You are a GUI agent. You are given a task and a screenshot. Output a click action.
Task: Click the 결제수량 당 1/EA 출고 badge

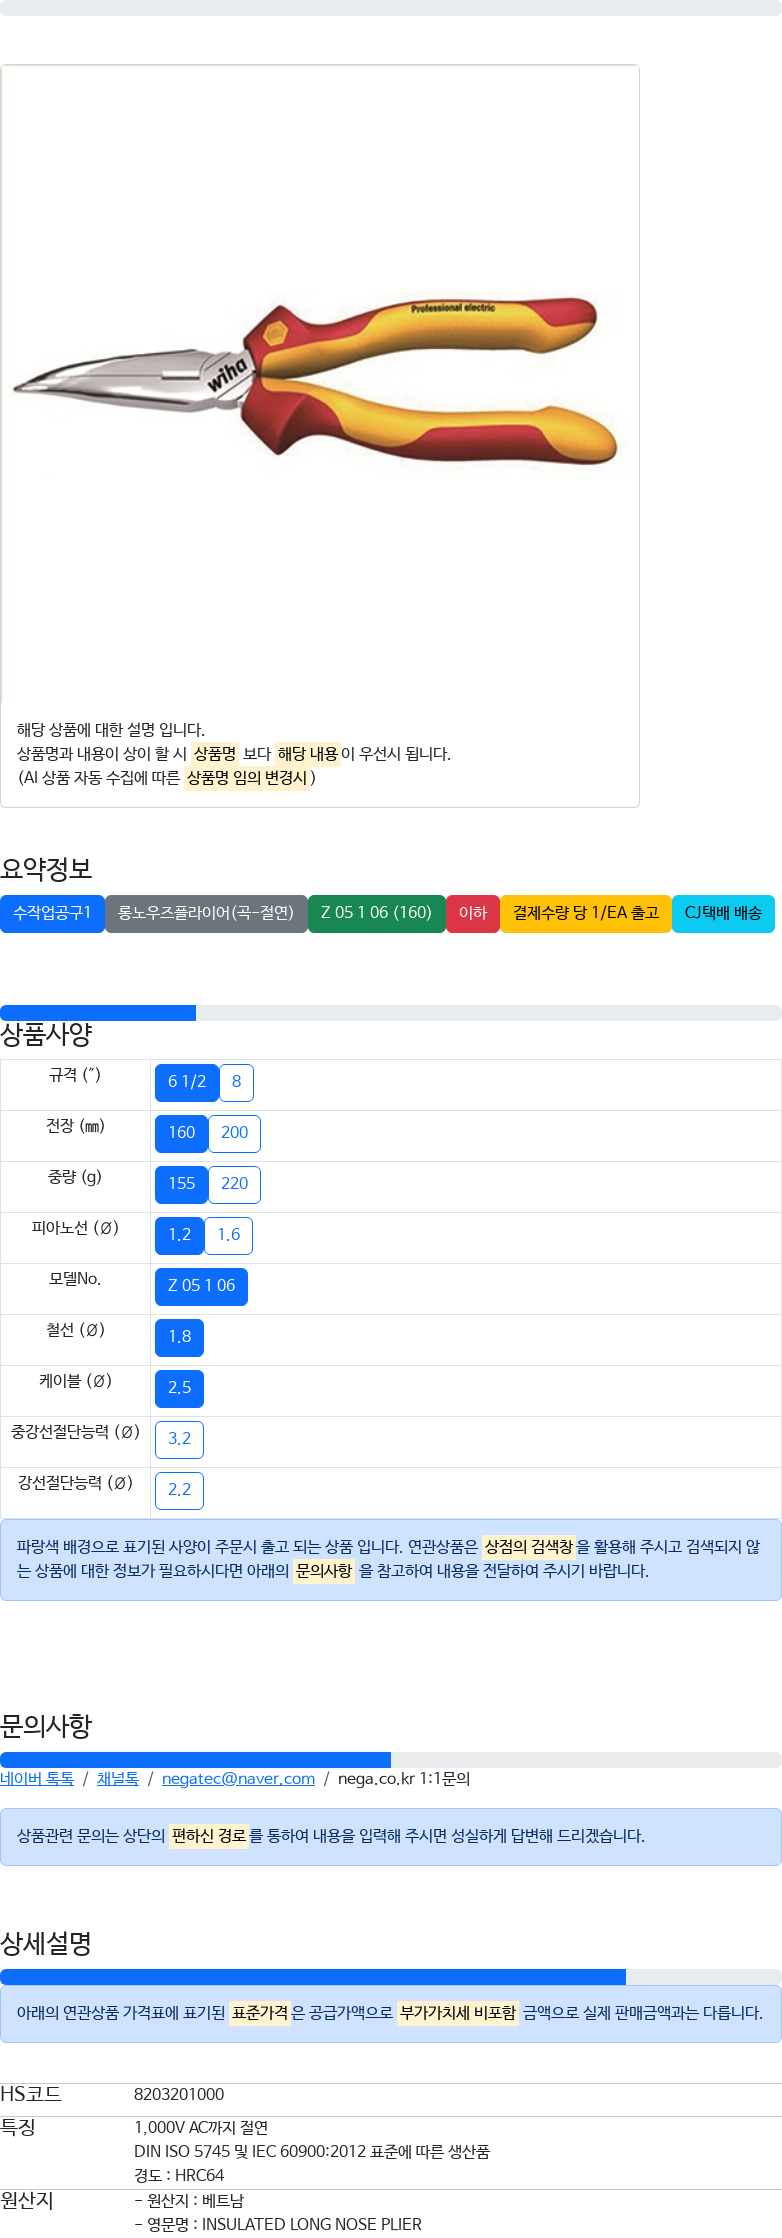(585, 913)
